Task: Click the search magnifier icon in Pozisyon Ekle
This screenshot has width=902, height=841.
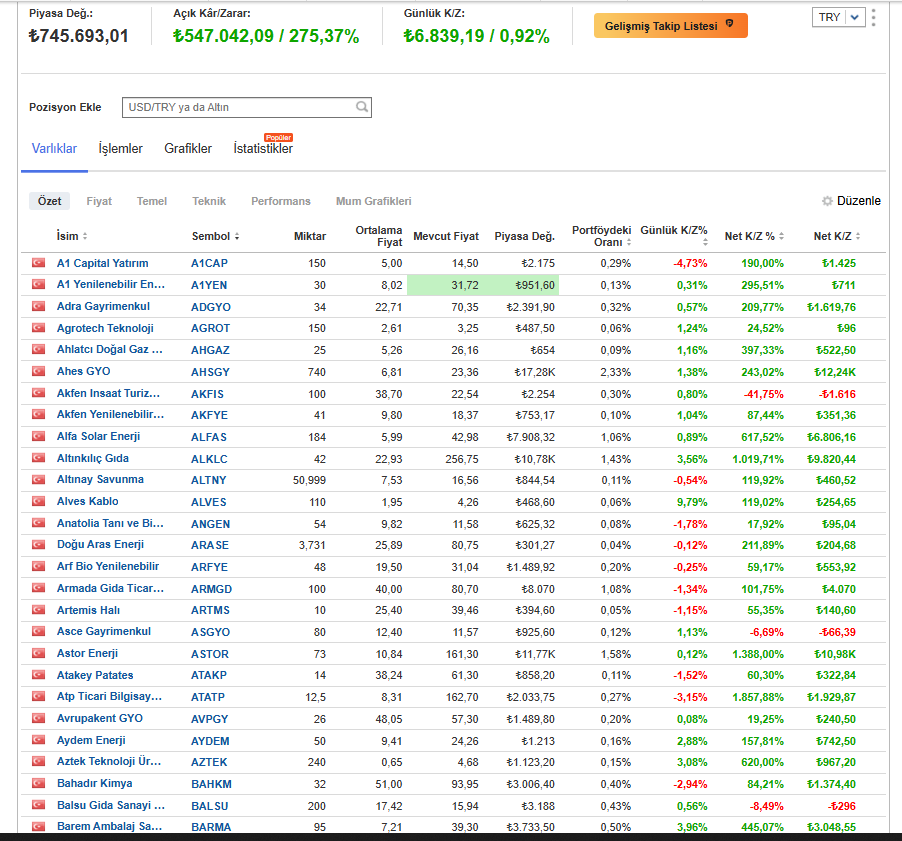Action: 361,107
